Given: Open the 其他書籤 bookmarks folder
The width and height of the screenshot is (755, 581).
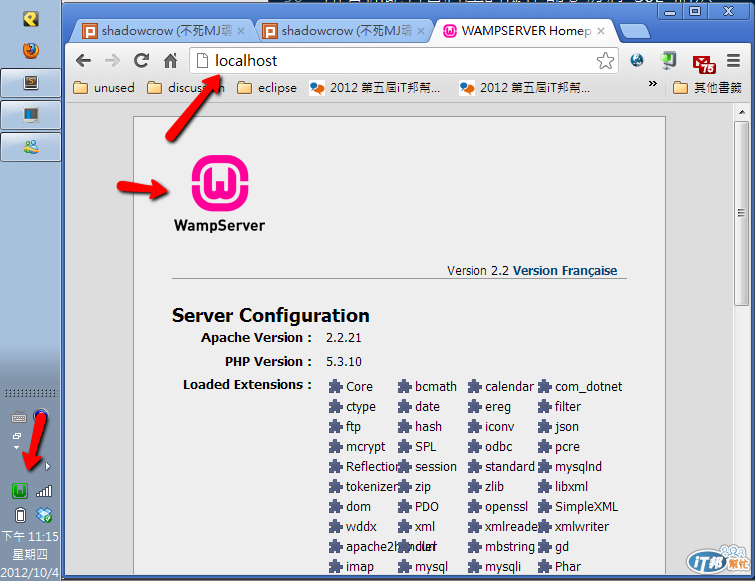Looking at the screenshot, I should pyautogui.click(x=707, y=88).
